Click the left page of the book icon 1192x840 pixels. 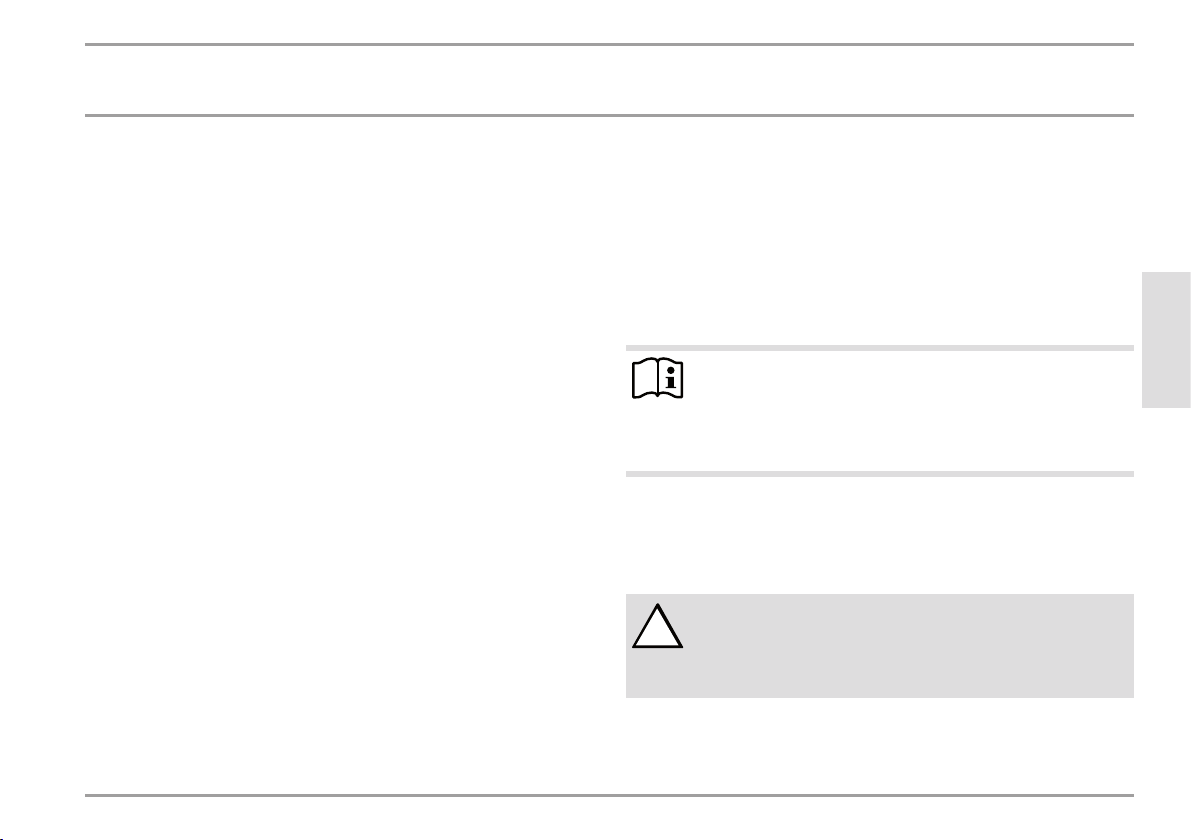click(645, 379)
